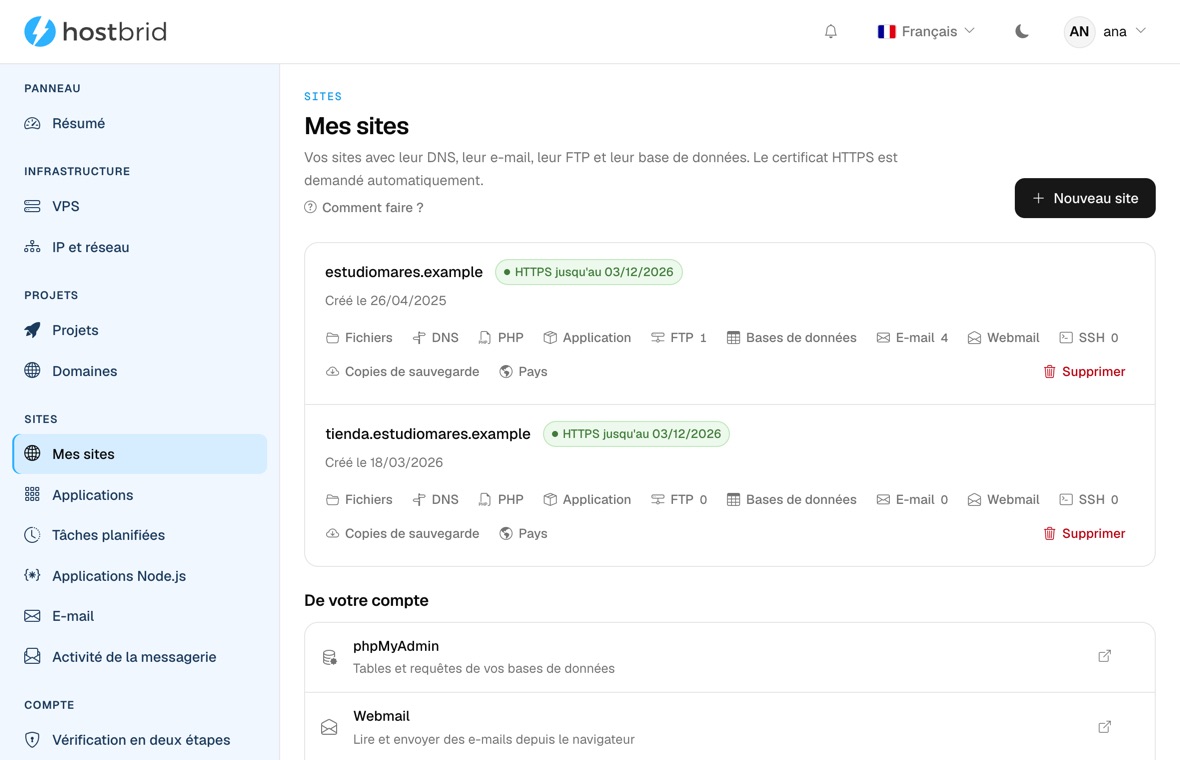Click 'Créé le 26/04/2025' text
The height and width of the screenshot is (760, 1180).
(385, 301)
